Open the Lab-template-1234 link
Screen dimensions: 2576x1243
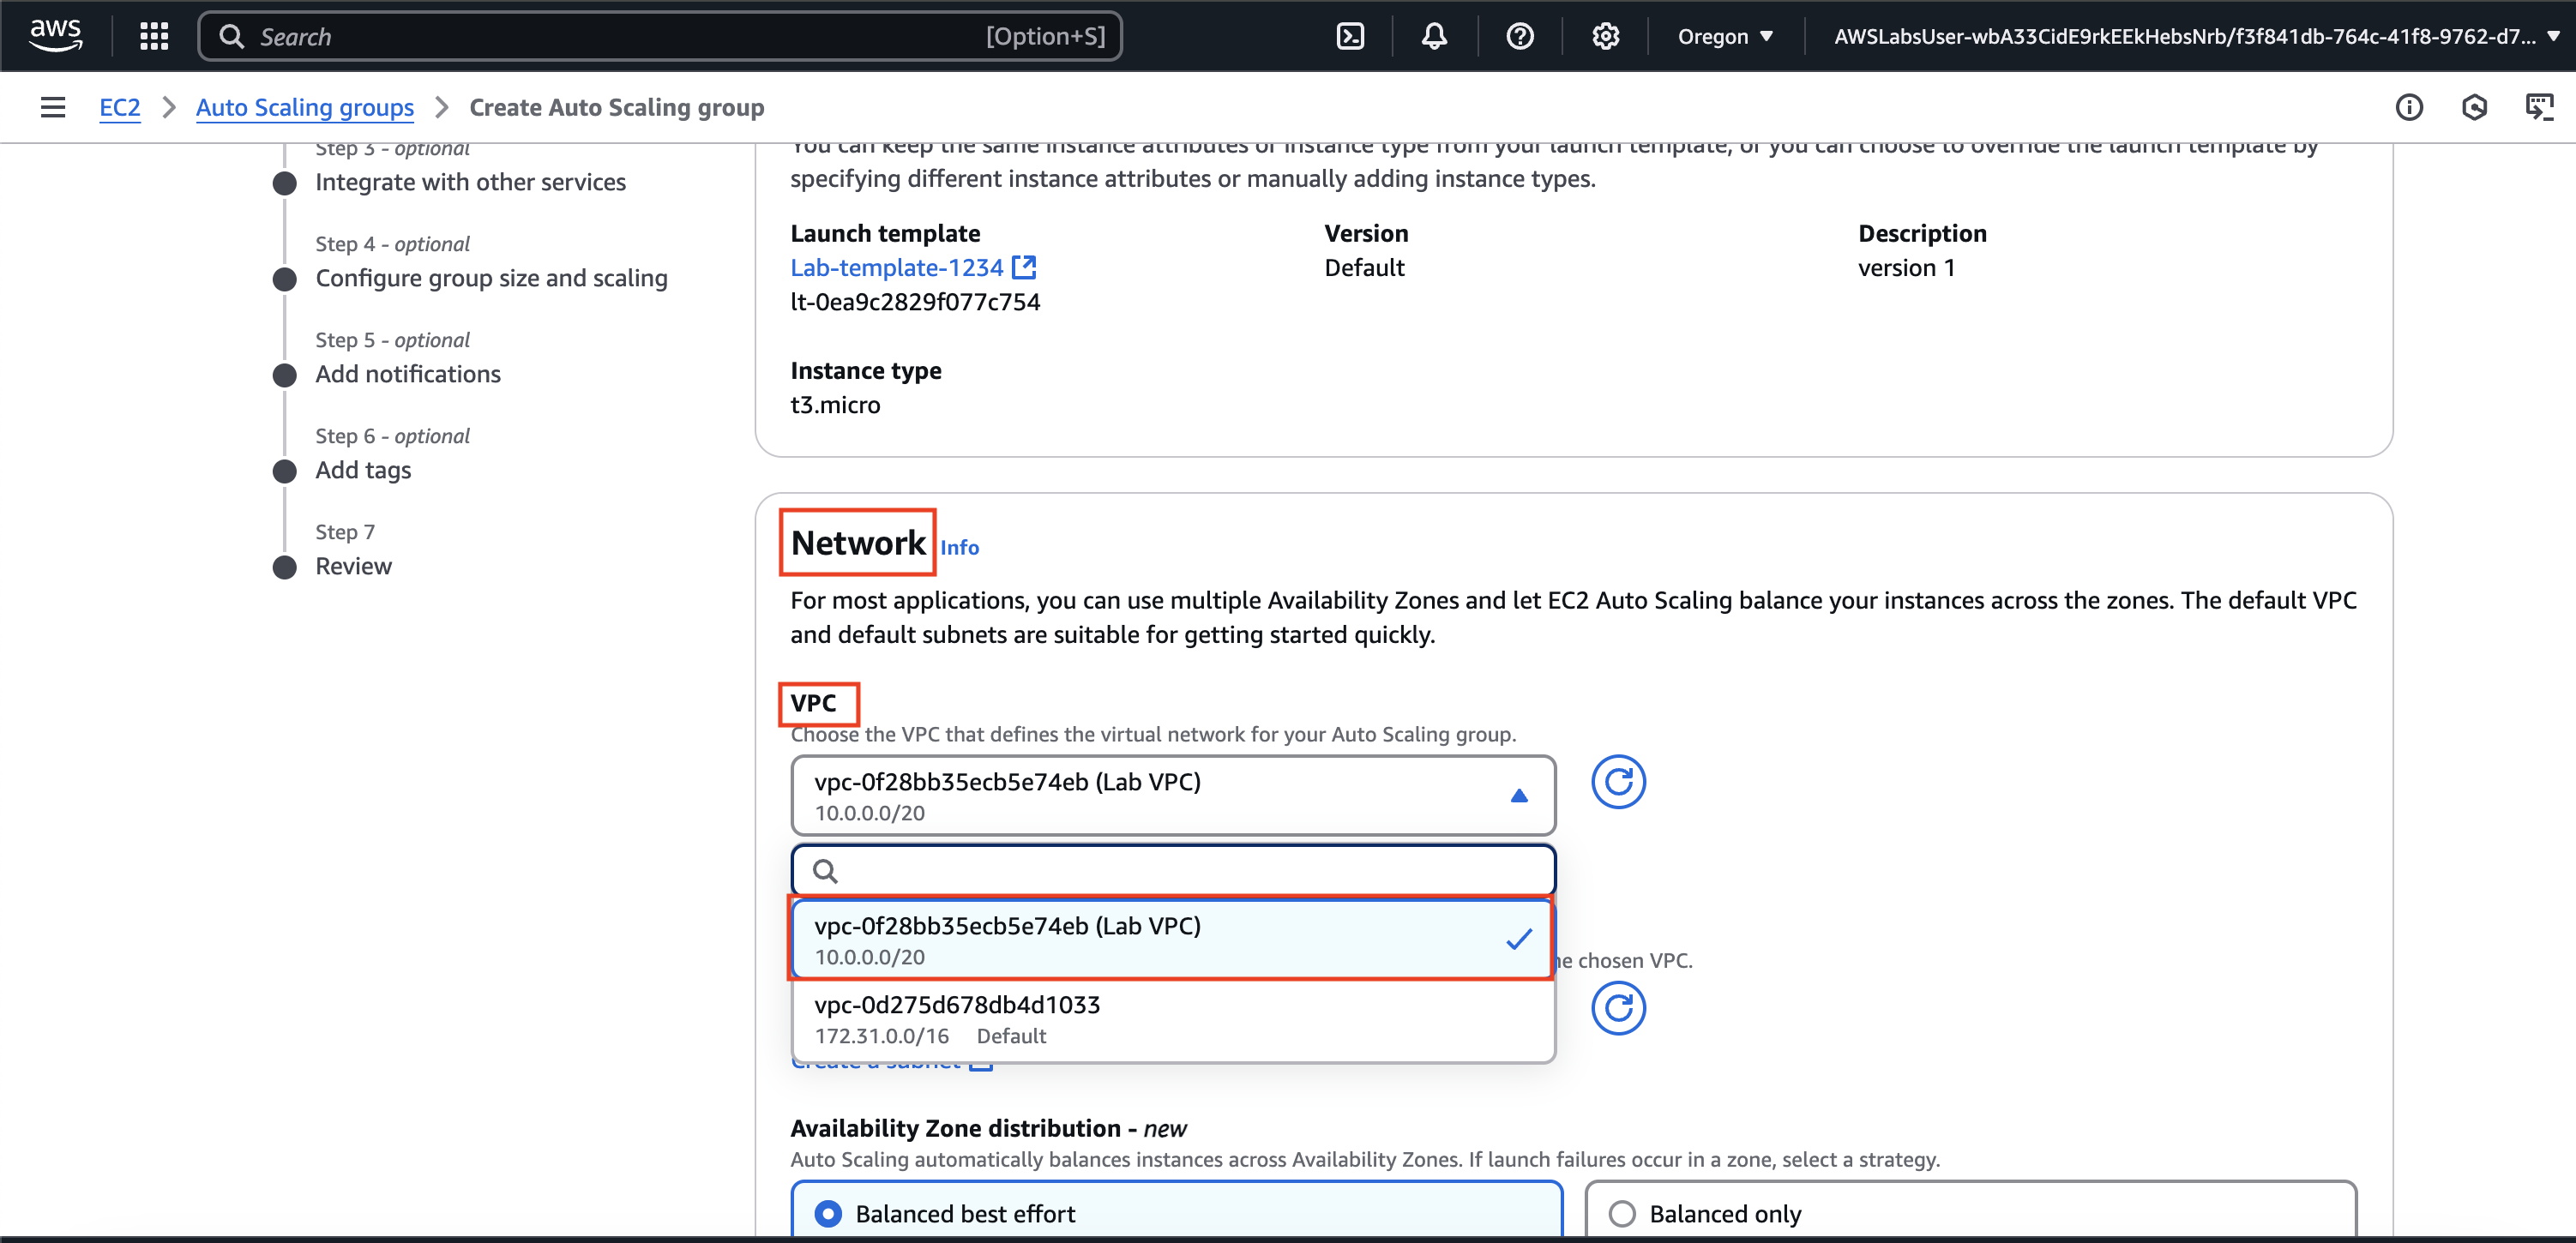[x=896, y=268]
